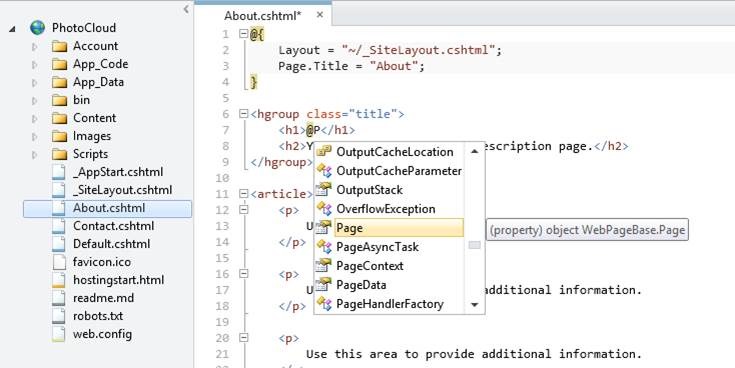This screenshot has width=735, height=368.
Task: Click the Default.cshtml file icon
Action: (x=59, y=244)
